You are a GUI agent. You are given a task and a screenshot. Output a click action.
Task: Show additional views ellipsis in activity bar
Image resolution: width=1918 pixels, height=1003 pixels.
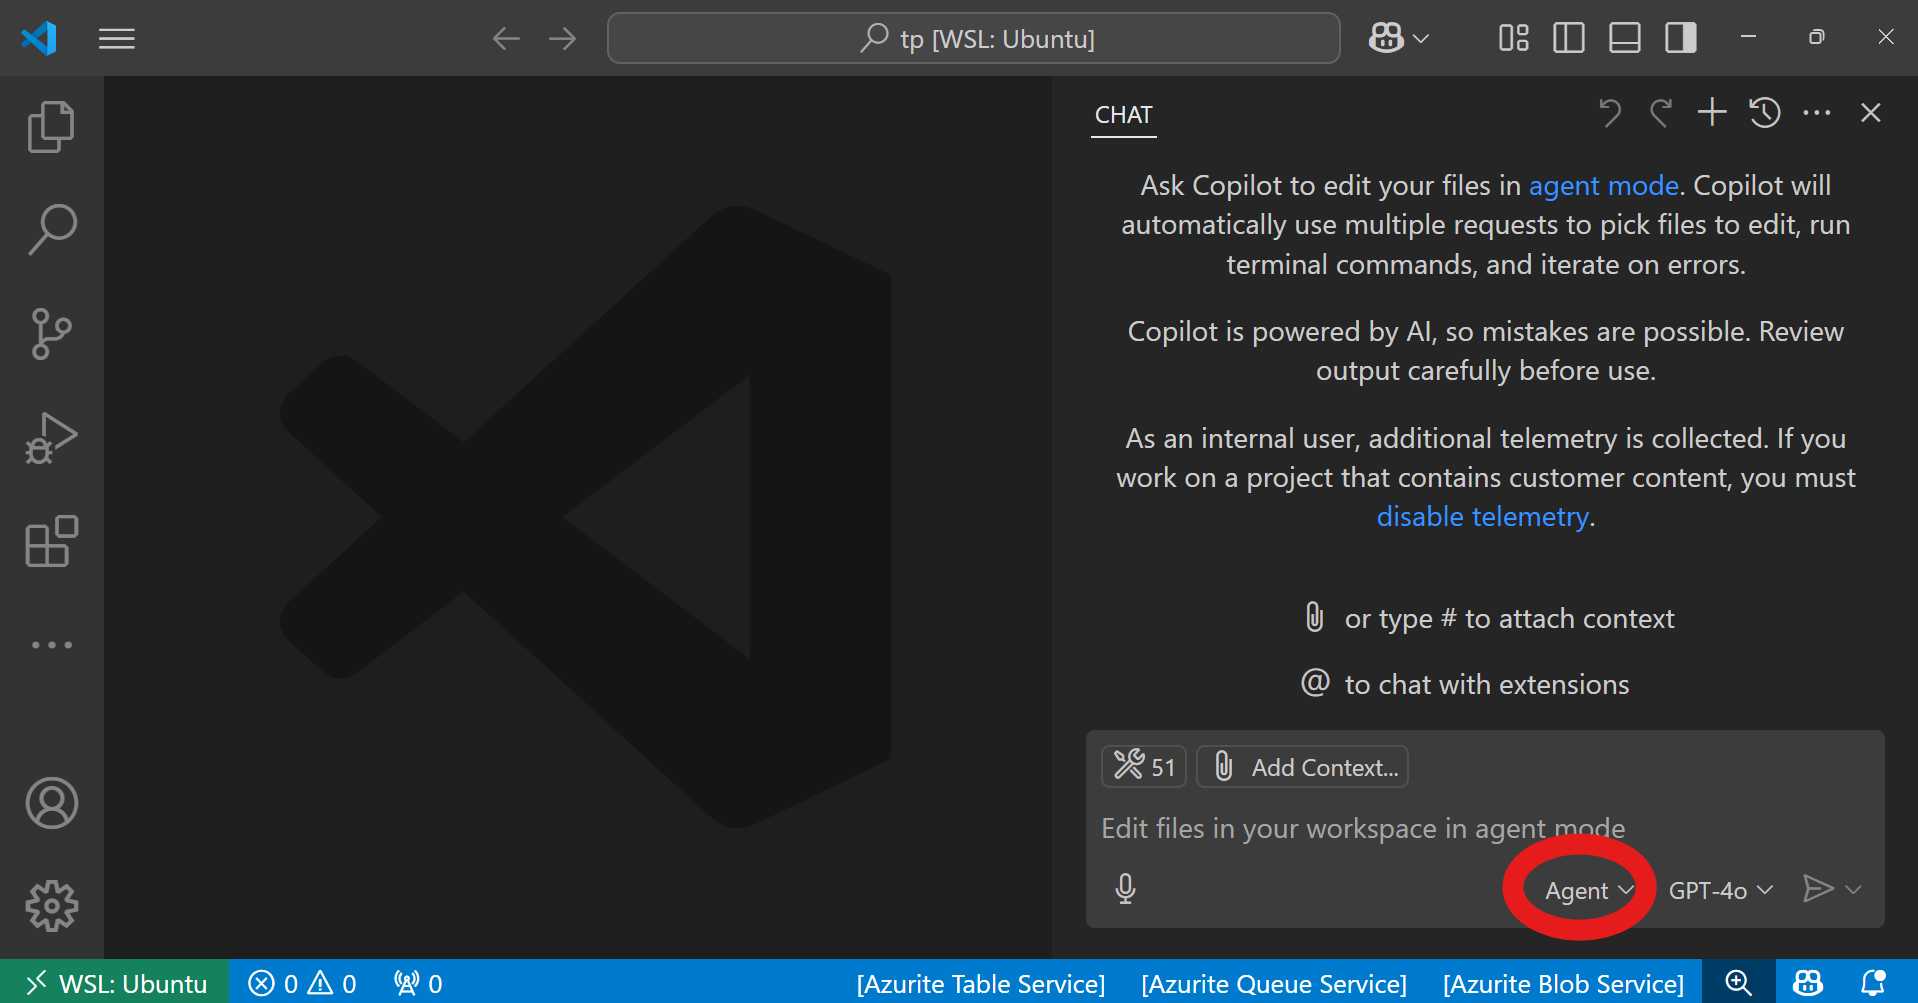tap(51, 645)
